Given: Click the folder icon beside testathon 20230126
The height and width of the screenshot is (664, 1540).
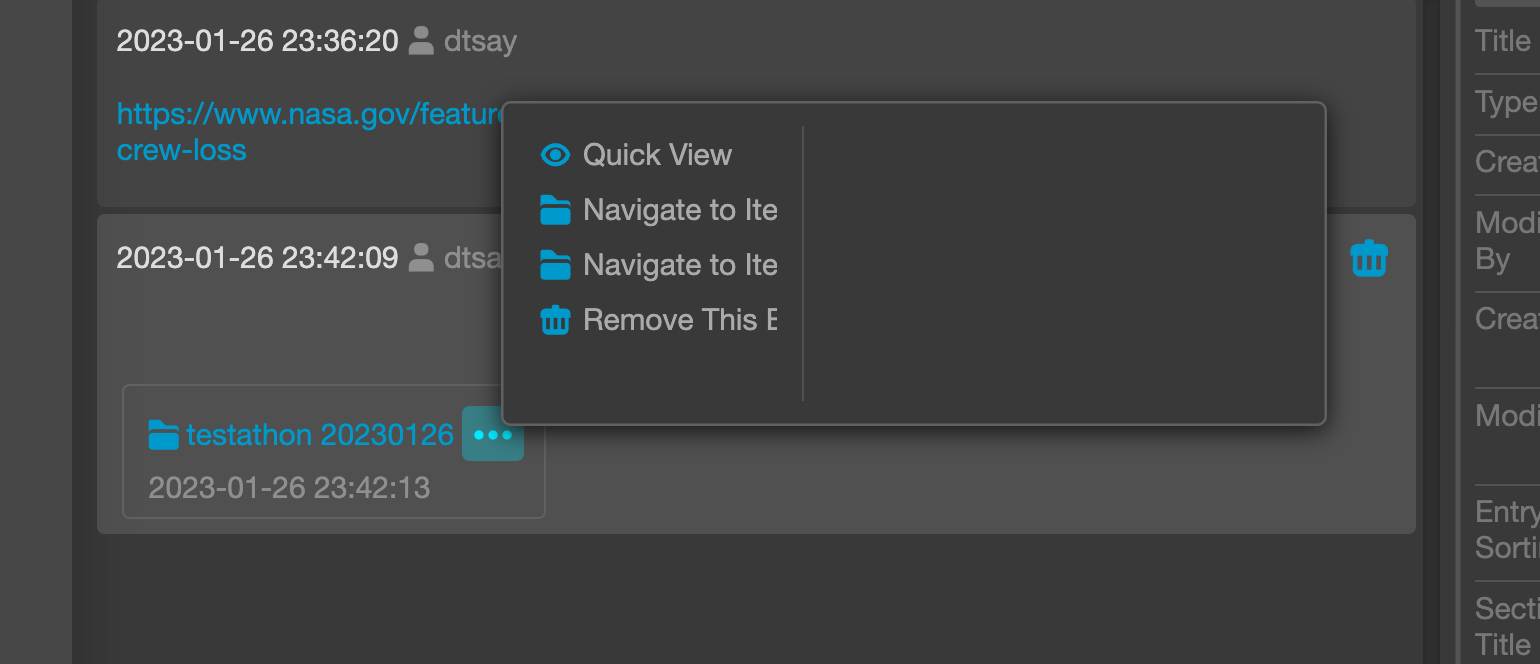Looking at the screenshot, I should (163, 434).
